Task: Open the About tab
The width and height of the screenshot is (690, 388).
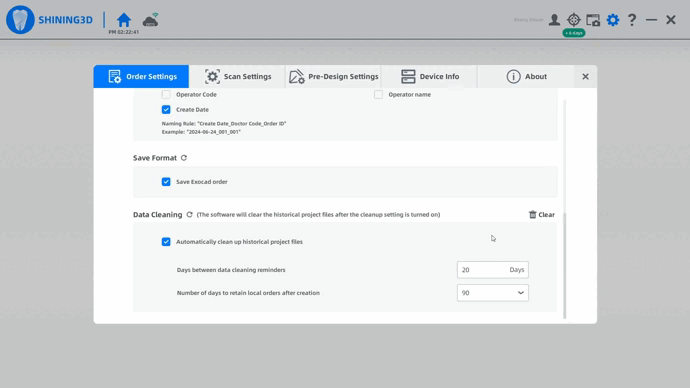Action: point(526,77)
